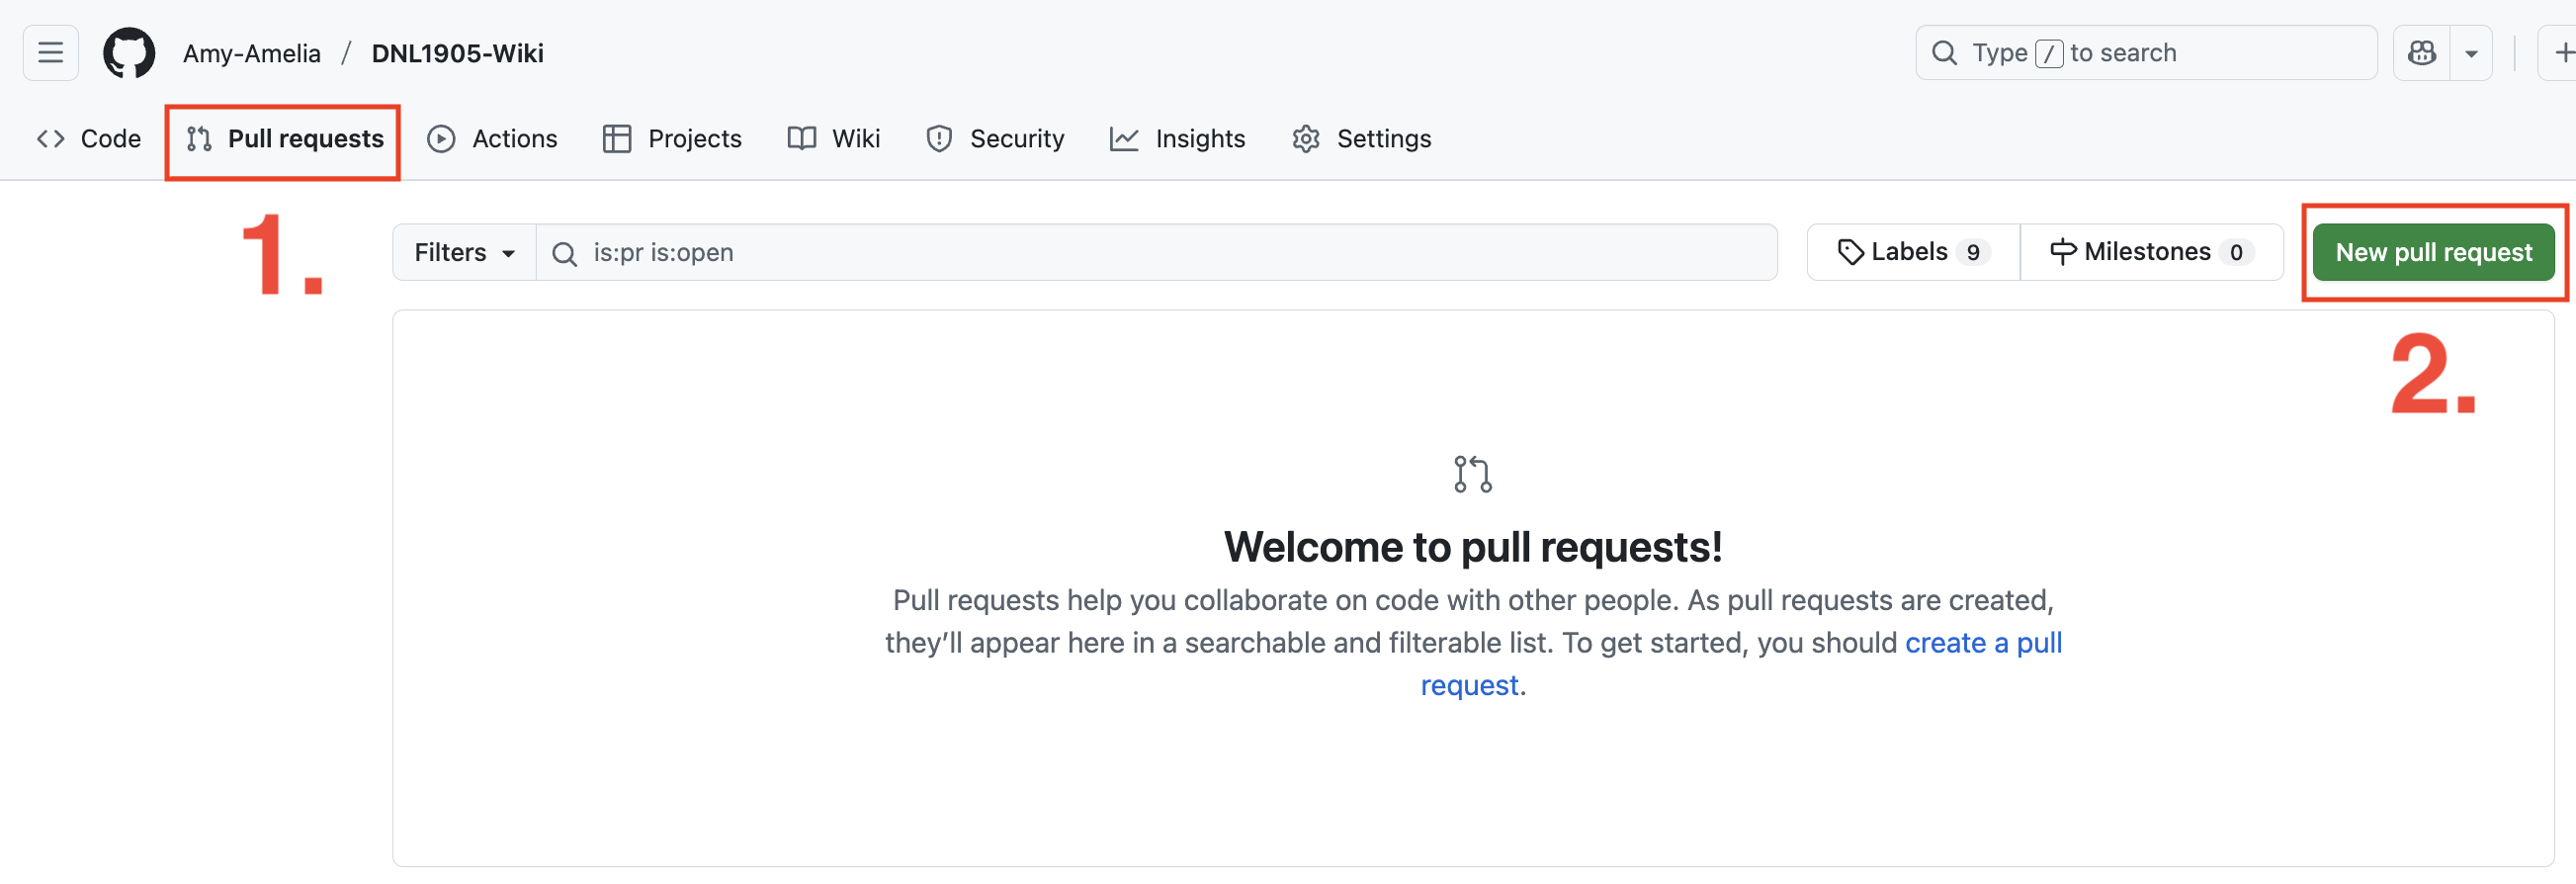
Task: Open the hamburger navigation menu
Action: [x=51, y=53]
